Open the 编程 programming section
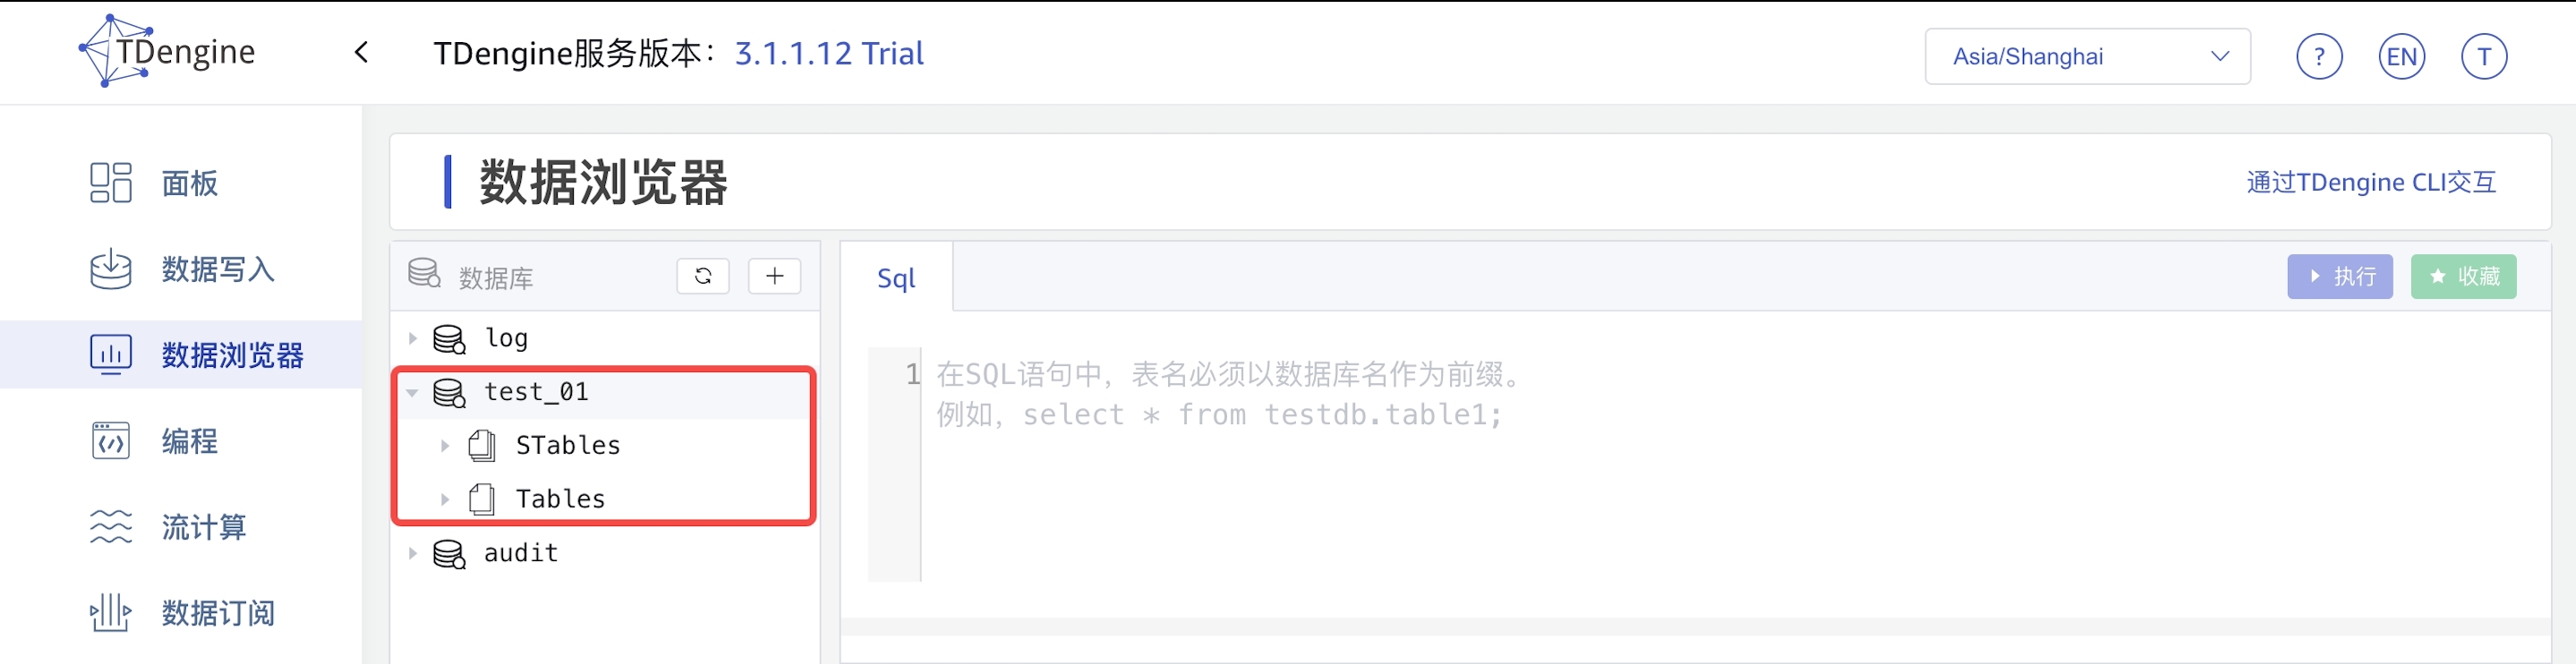The image size is (2576, 664). click(189, 441)
